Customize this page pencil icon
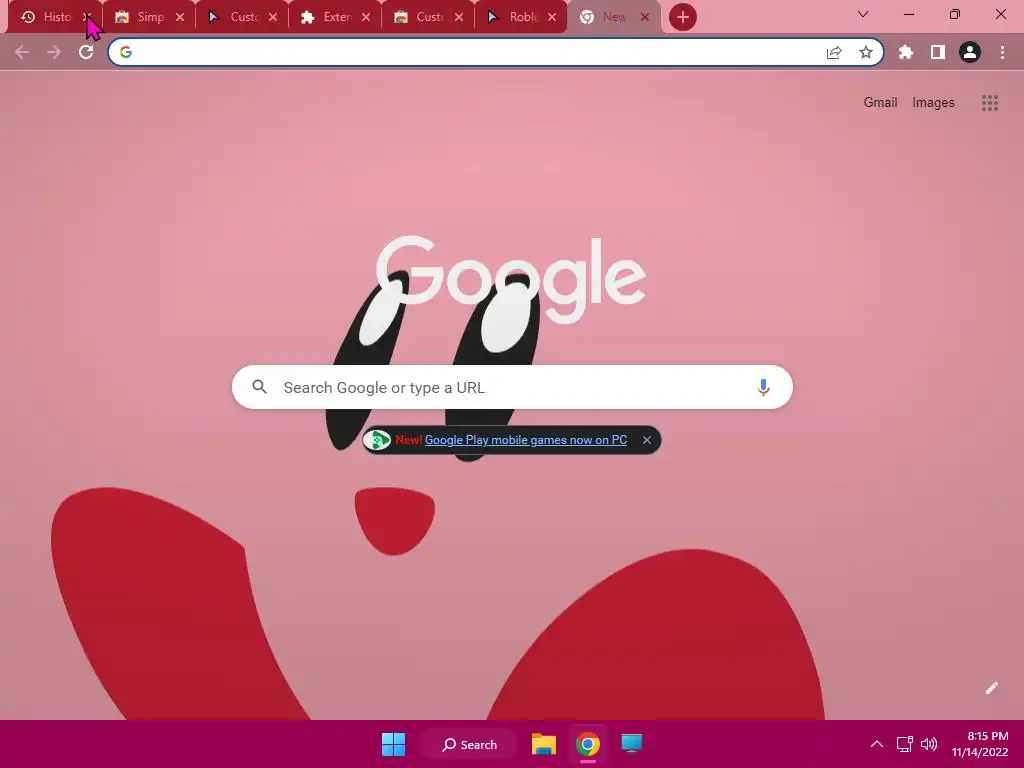Viewport: 1024px width, 768px height. pos(991,688)
